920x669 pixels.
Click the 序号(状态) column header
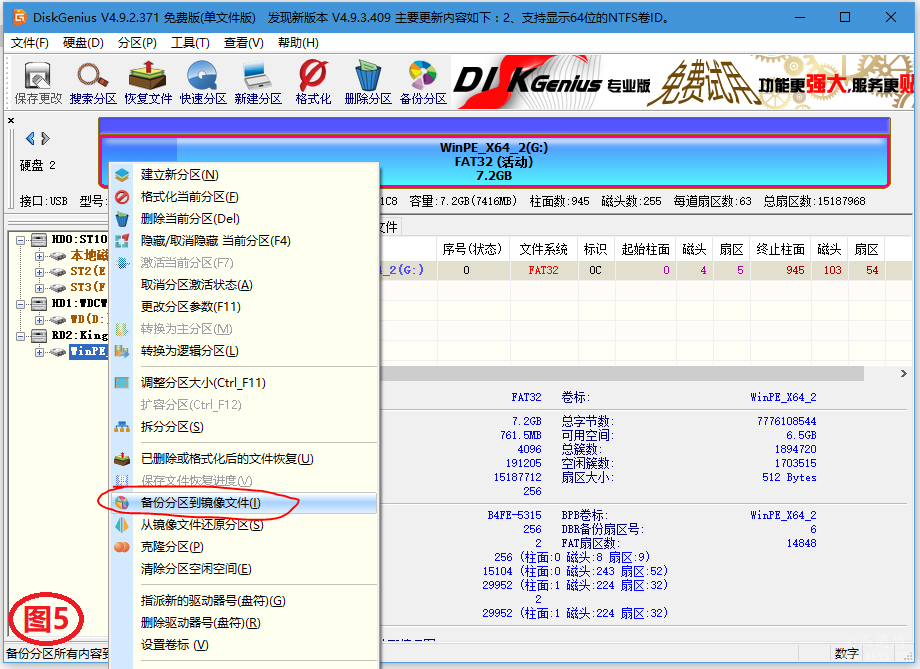click(473, 249)
